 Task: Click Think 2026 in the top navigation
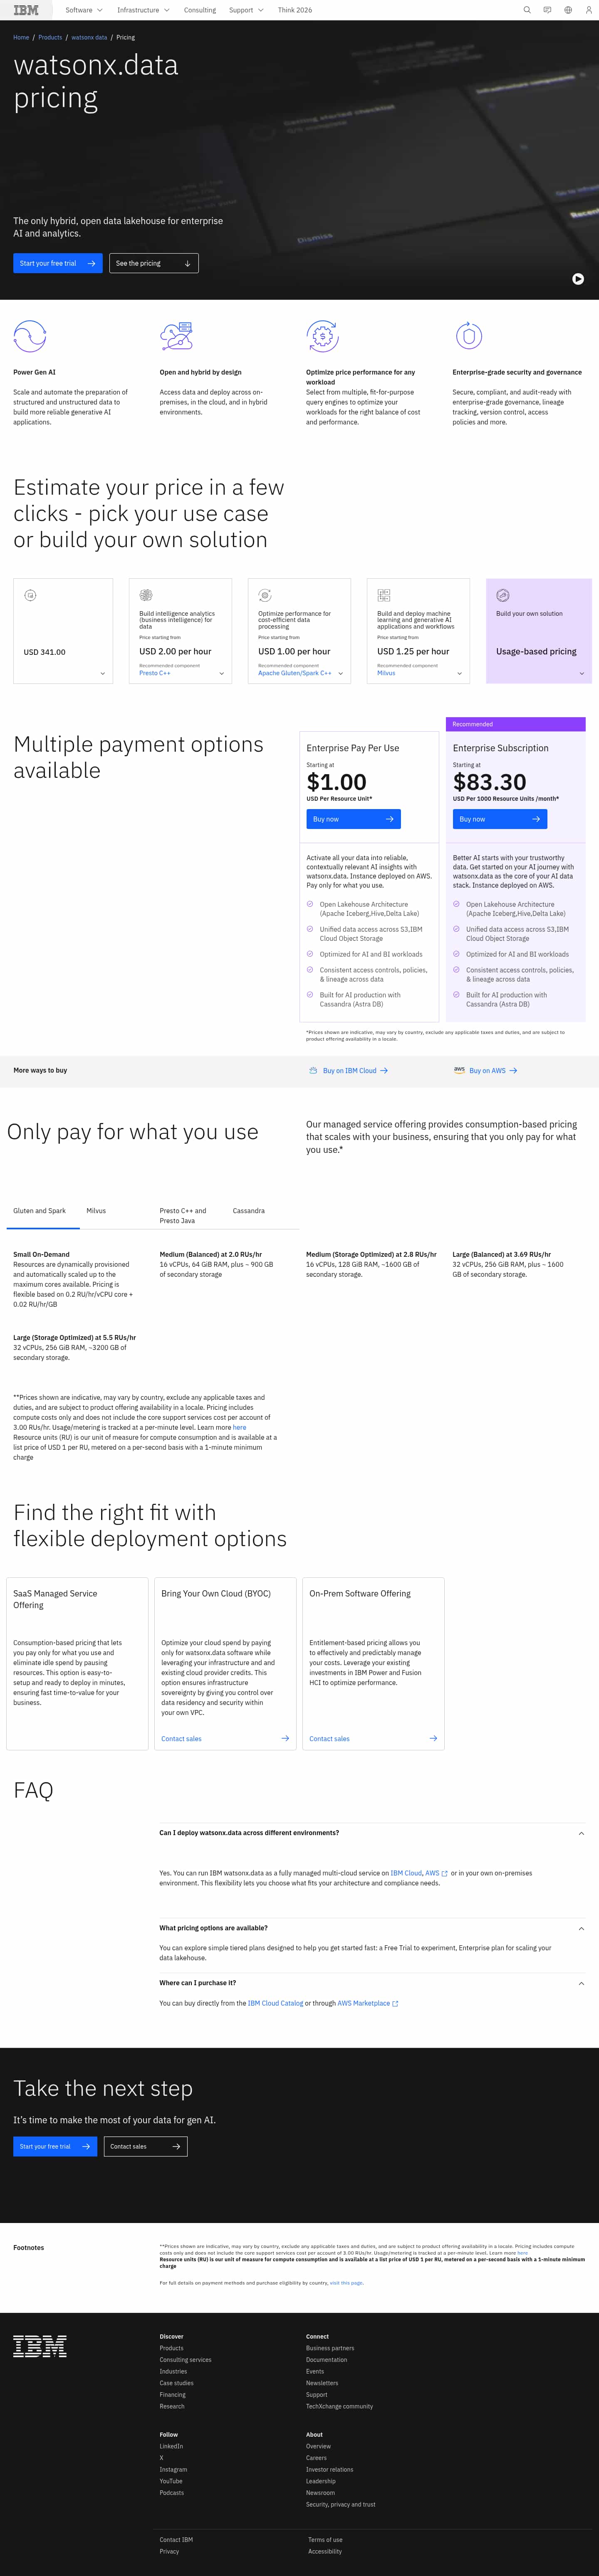click(295, 10)
